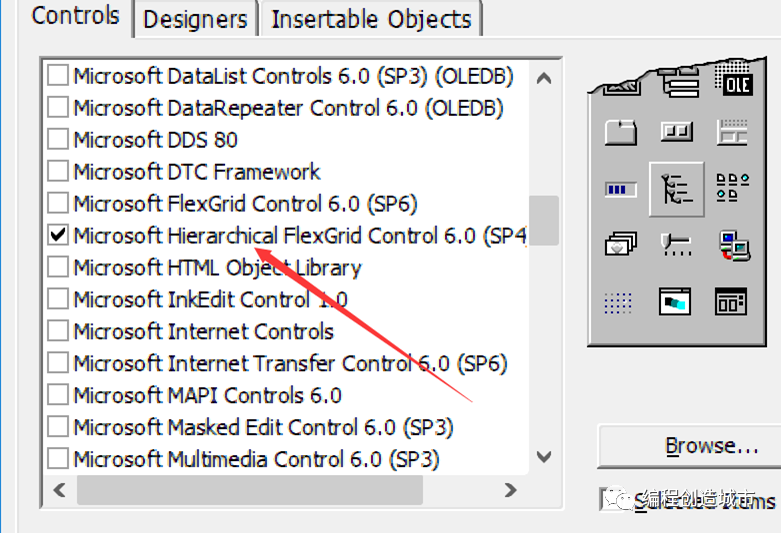Click the ImageList control icon
The width and height of the screenshot is (781, 533).
coord(621,244)
